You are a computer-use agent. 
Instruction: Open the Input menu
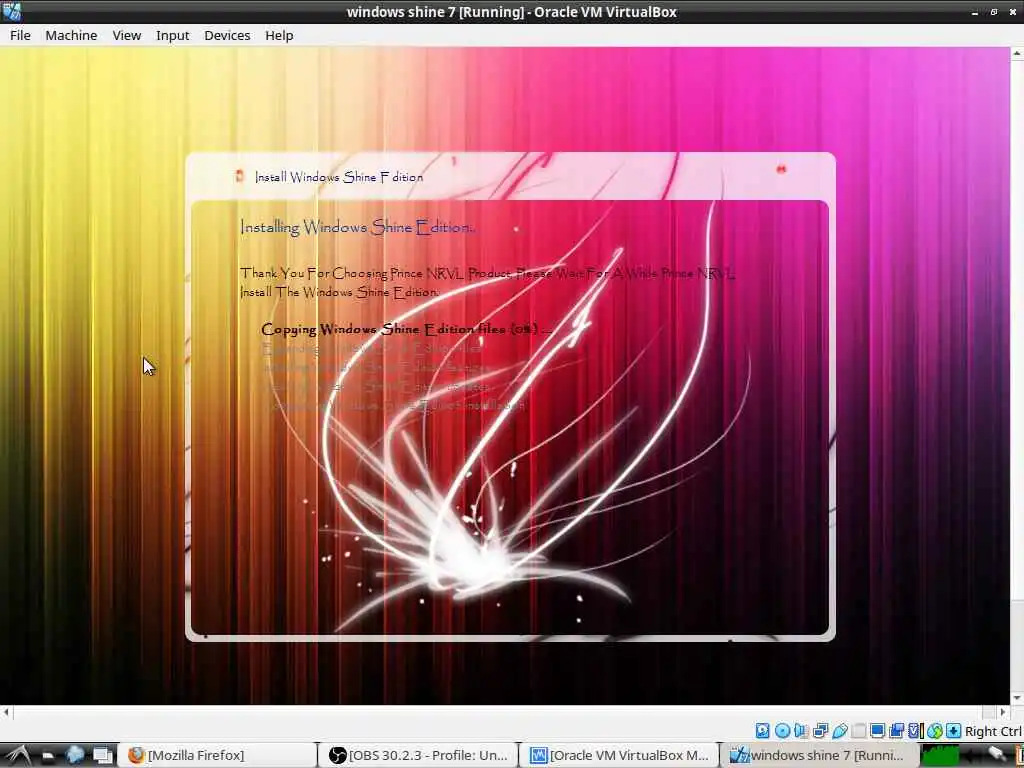click(172, 35)
